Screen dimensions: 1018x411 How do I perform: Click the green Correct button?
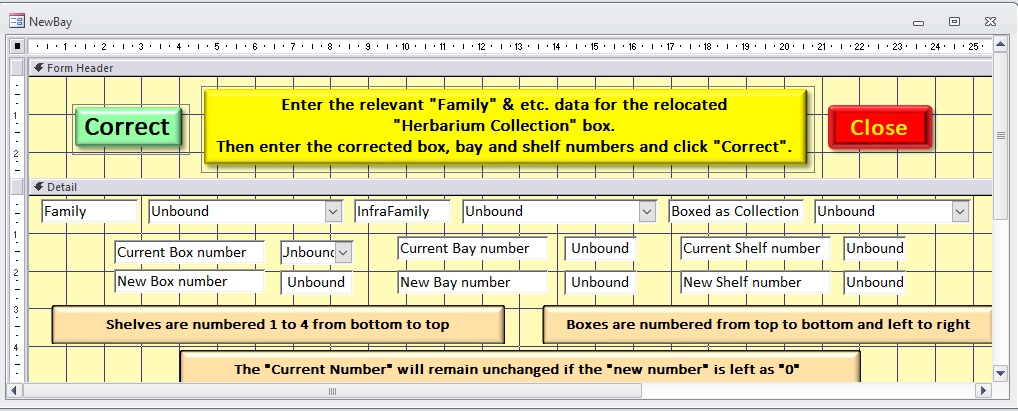tap(128, 127)
